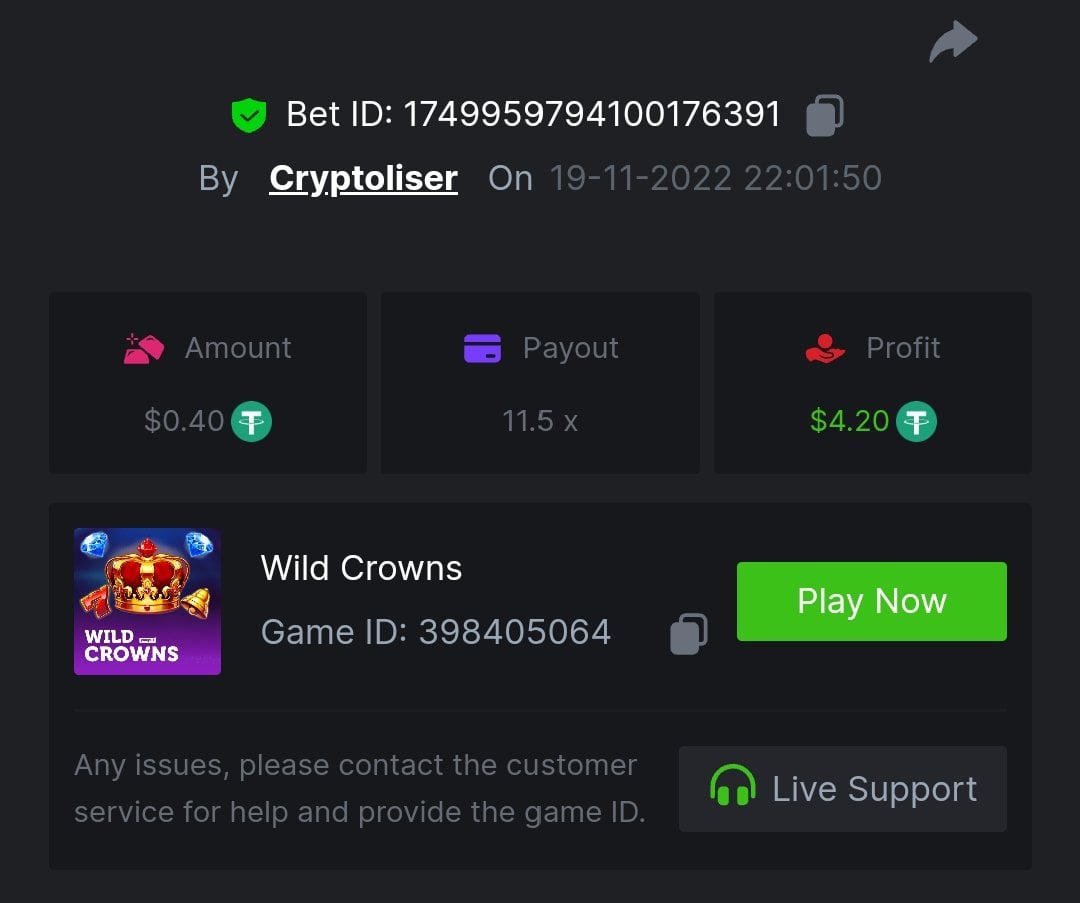Copy the Bet ID
Viewport: 1080px width, 903px height.
(825, 115)
